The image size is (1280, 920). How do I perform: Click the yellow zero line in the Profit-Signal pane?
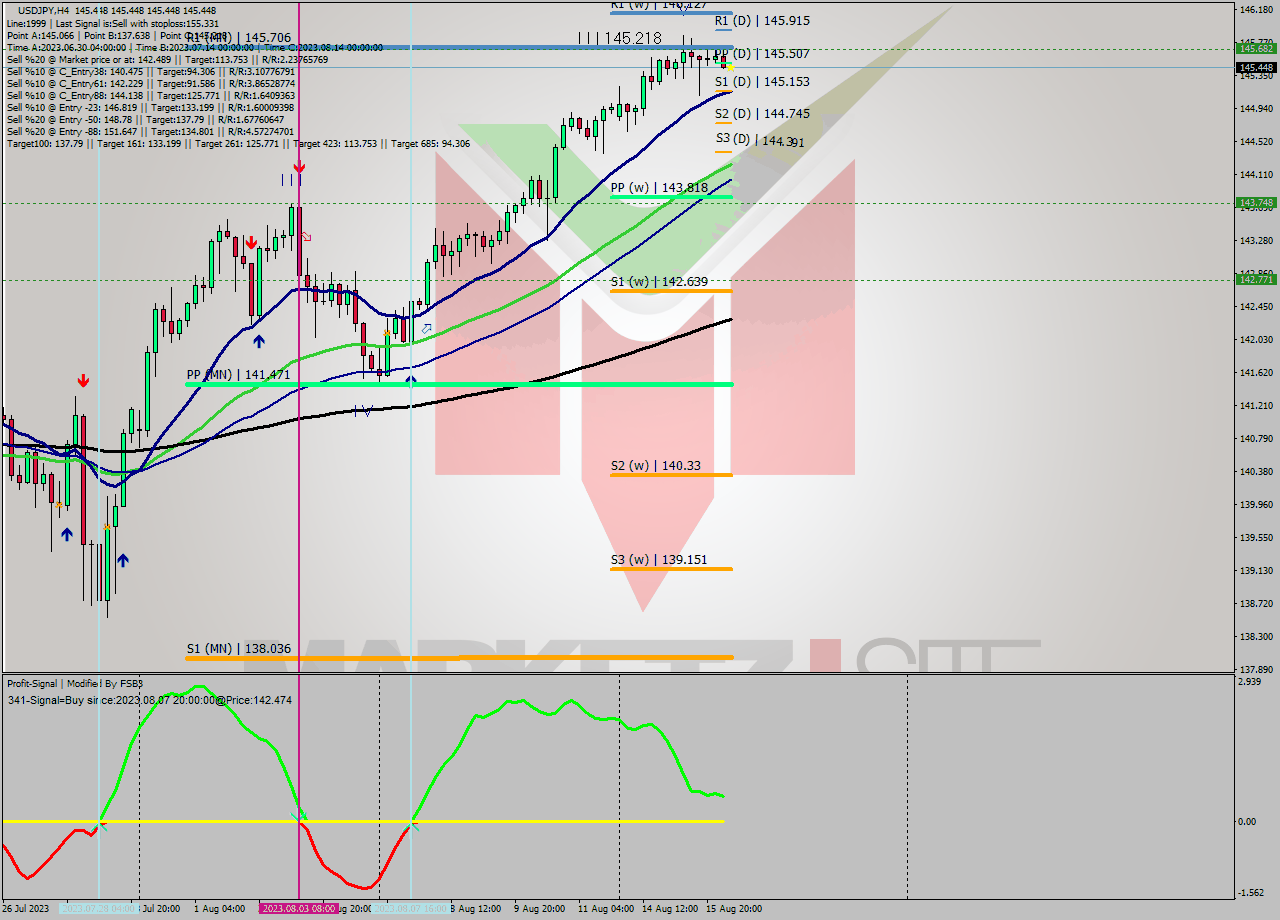coord(550,823)
